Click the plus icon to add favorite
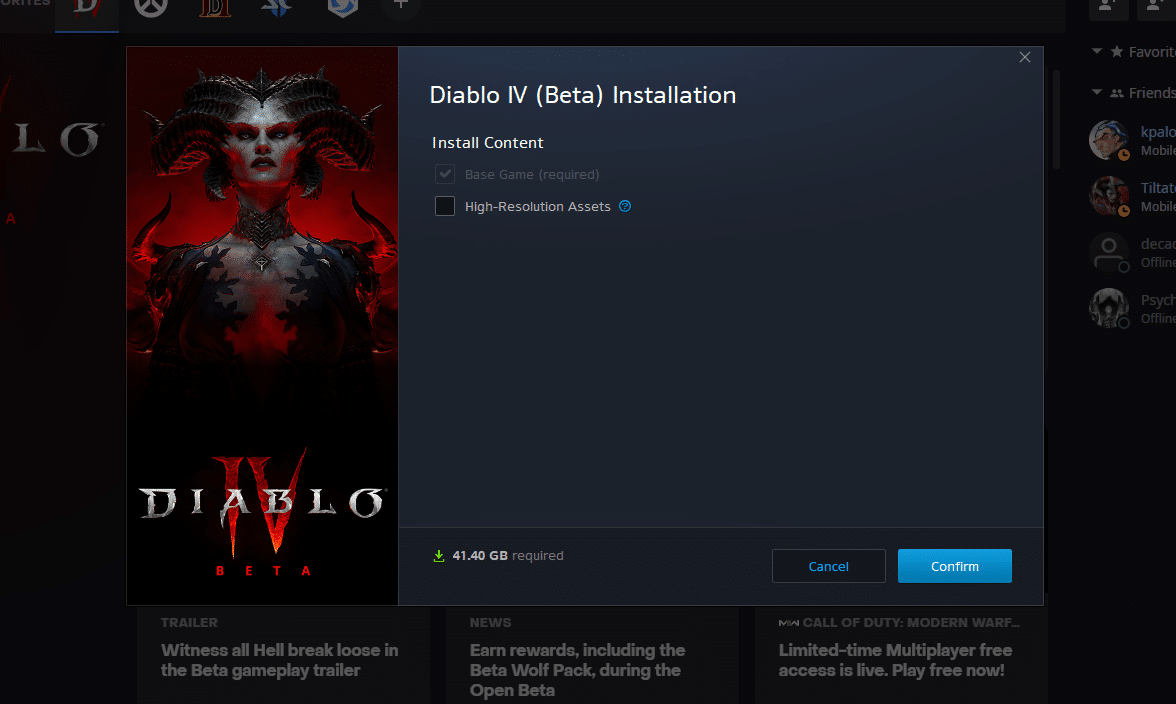 (x=401, y=5)
